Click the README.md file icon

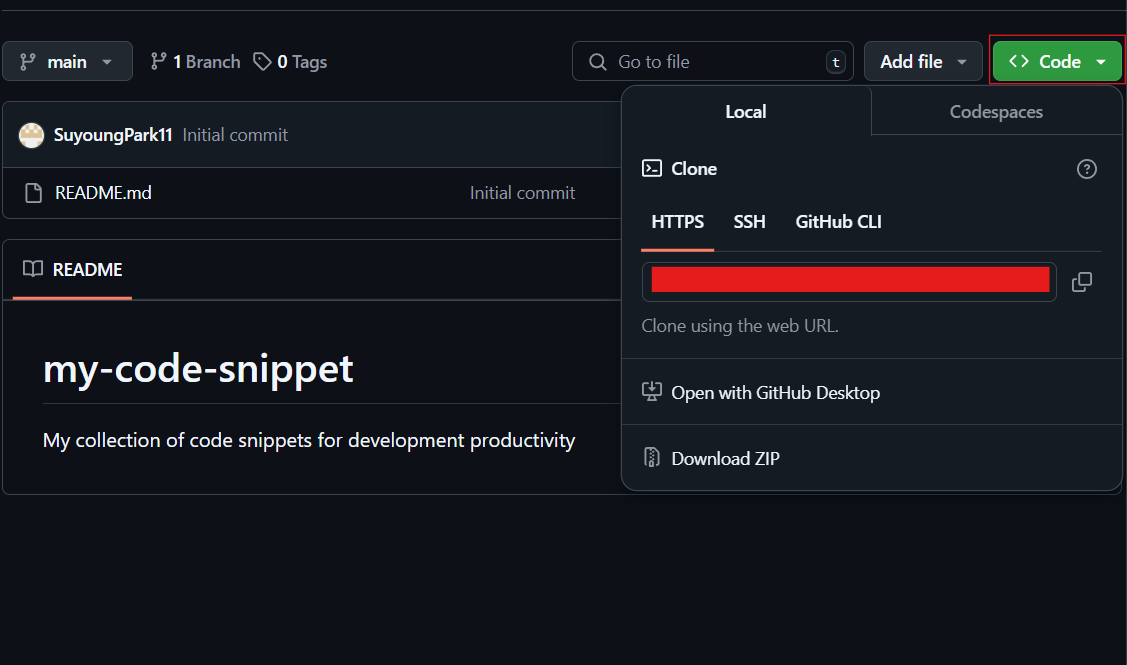[x=33, y=193]
